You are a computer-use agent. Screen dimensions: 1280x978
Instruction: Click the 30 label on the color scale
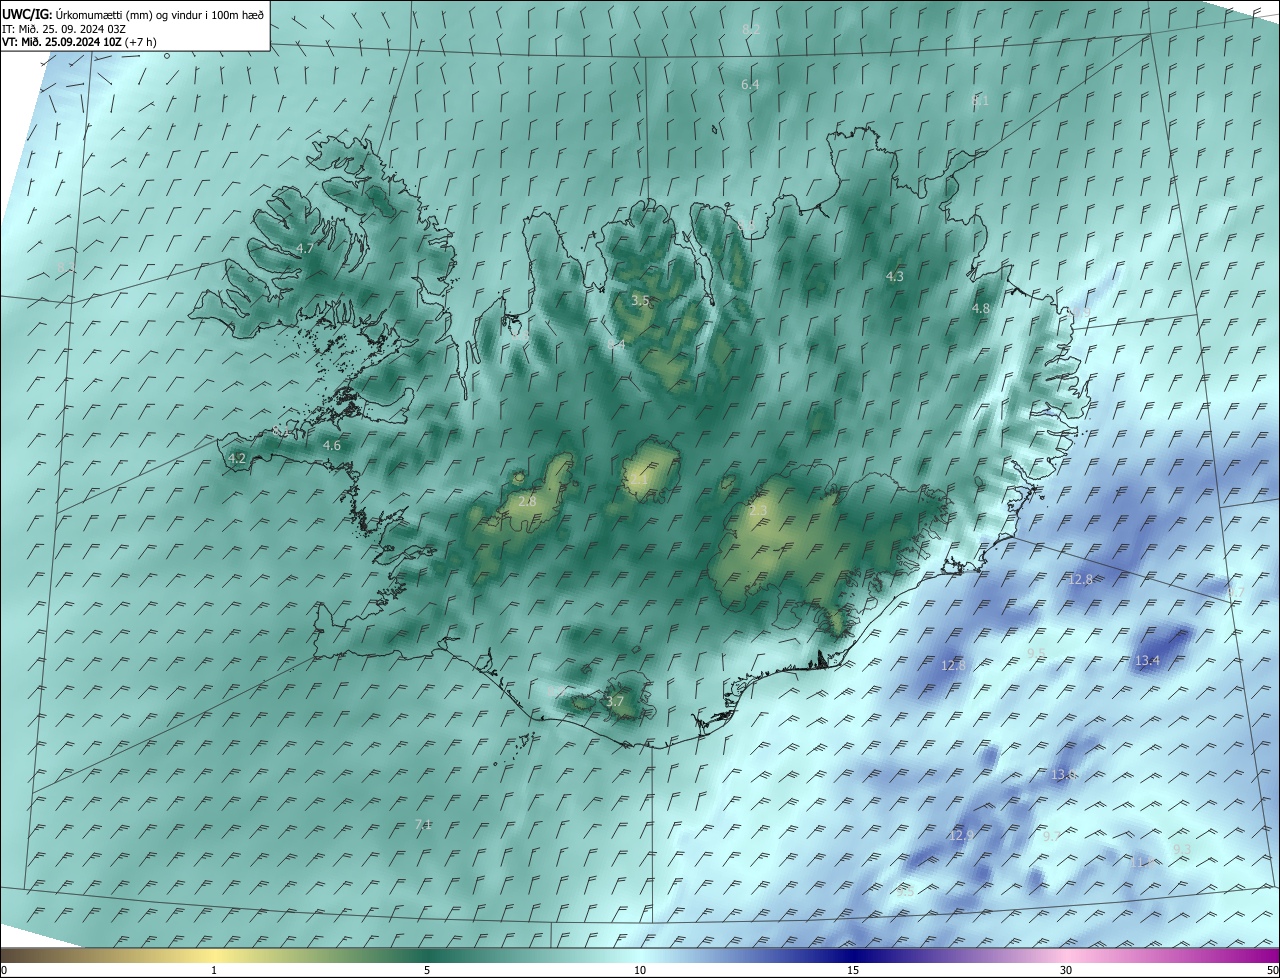pos(1066,970)
